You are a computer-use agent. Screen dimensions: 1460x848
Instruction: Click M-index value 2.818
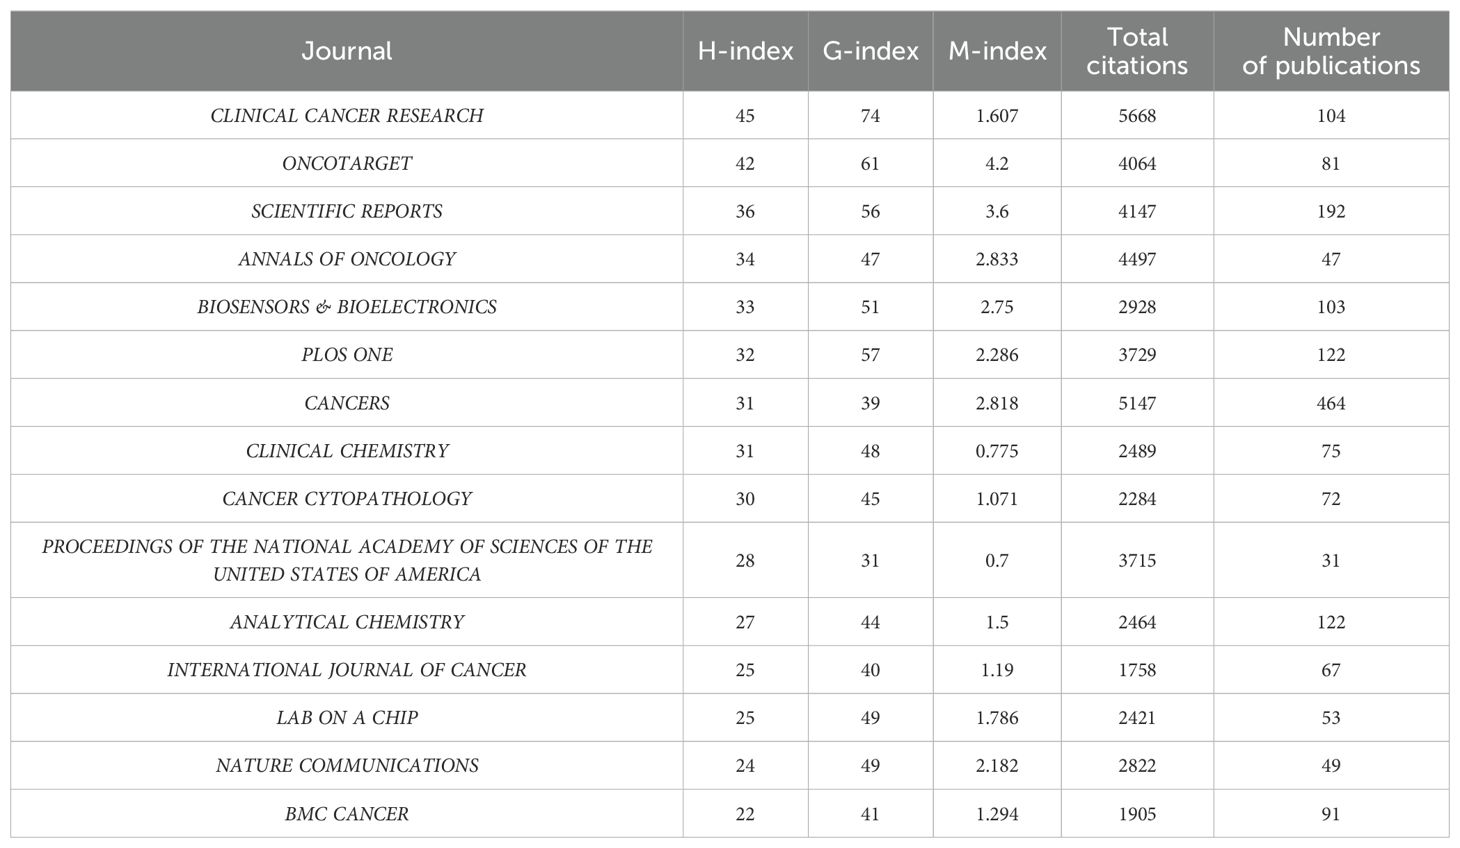[x=997, y=404]
